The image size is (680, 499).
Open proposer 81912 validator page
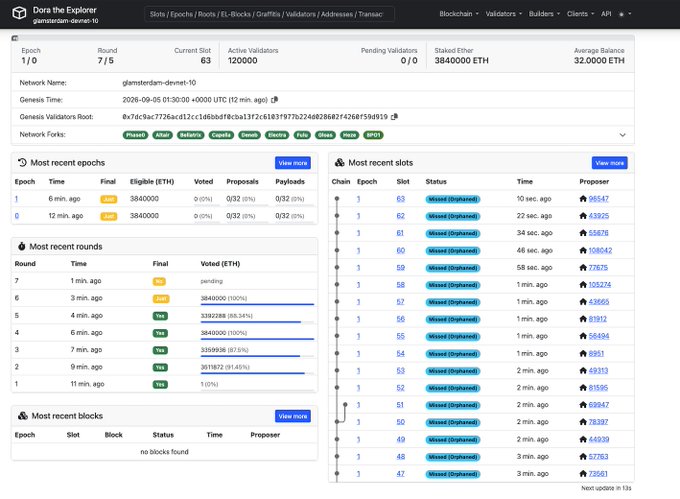(598, 319)
